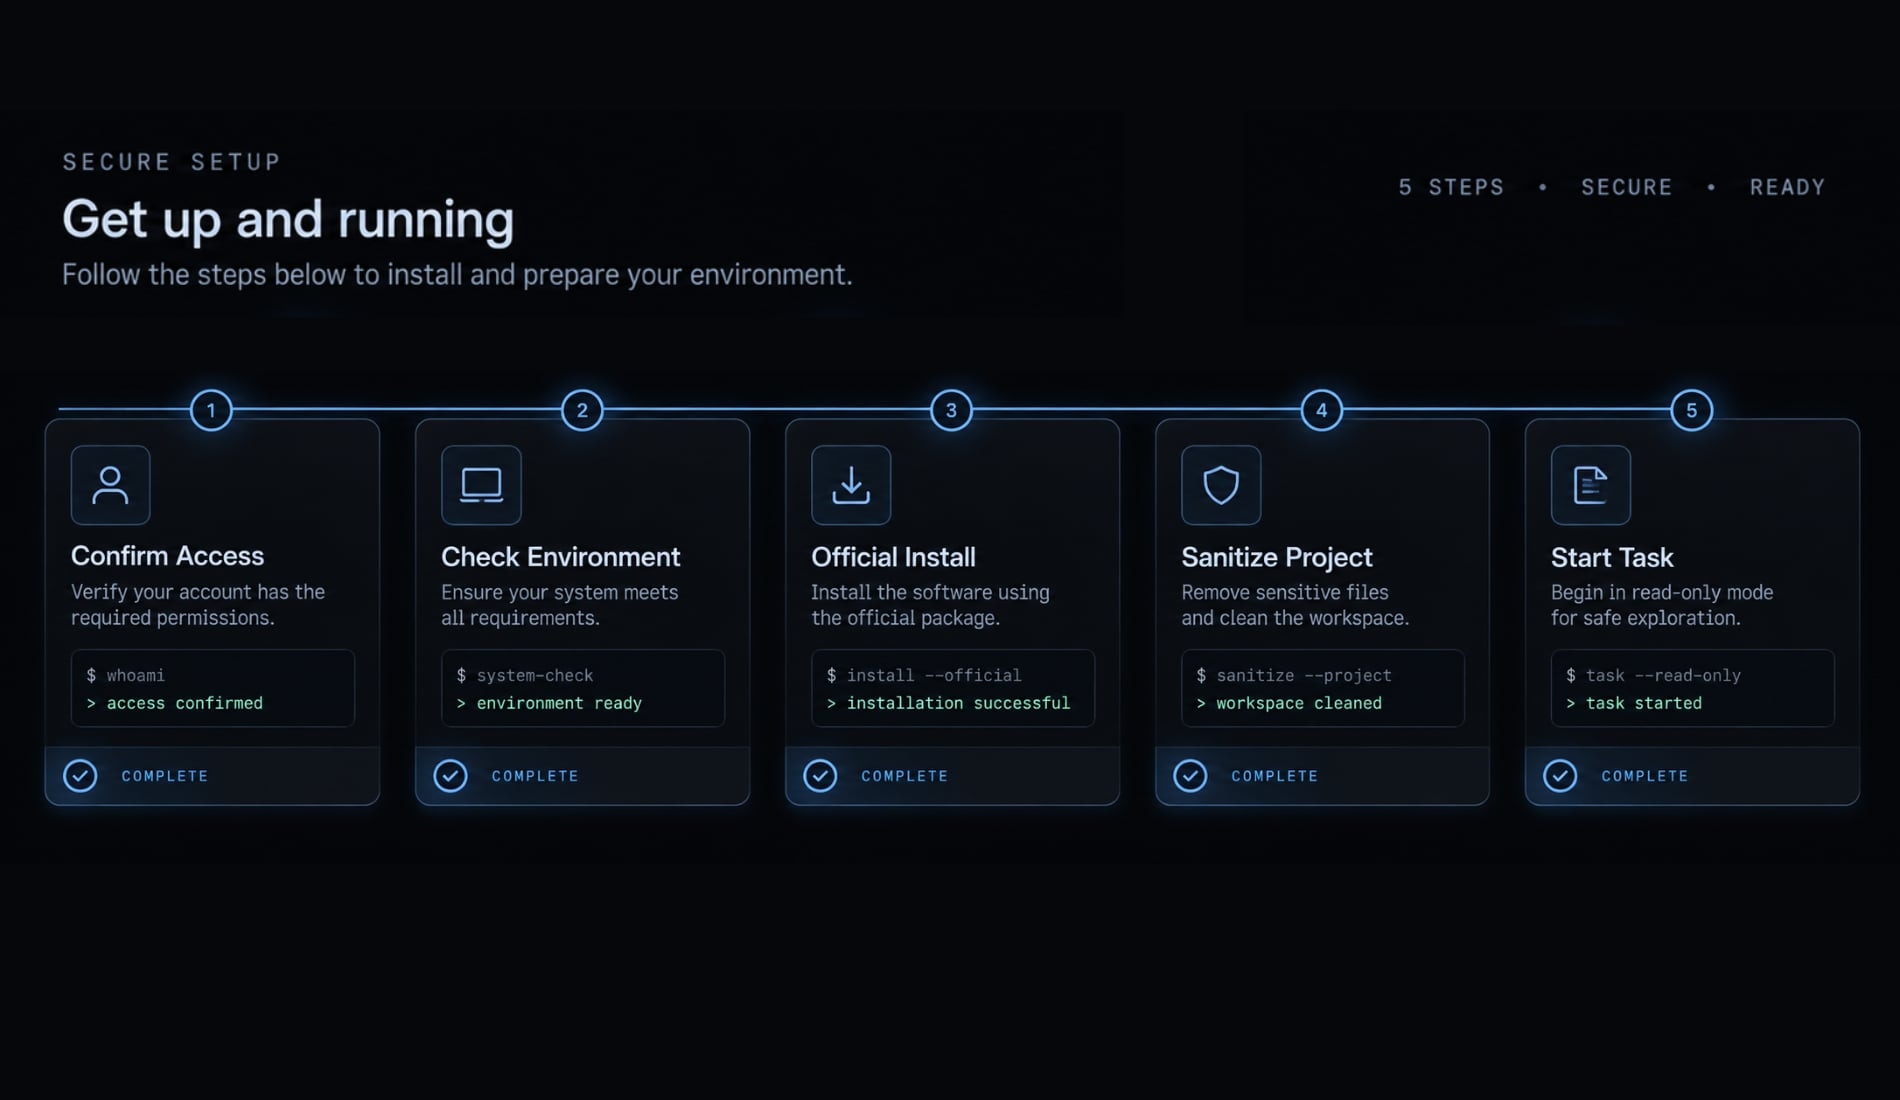This screenshot has width=1900, height=1100.
Task: Click the "5 STEPS" header label
Action: click(1451, 187)
